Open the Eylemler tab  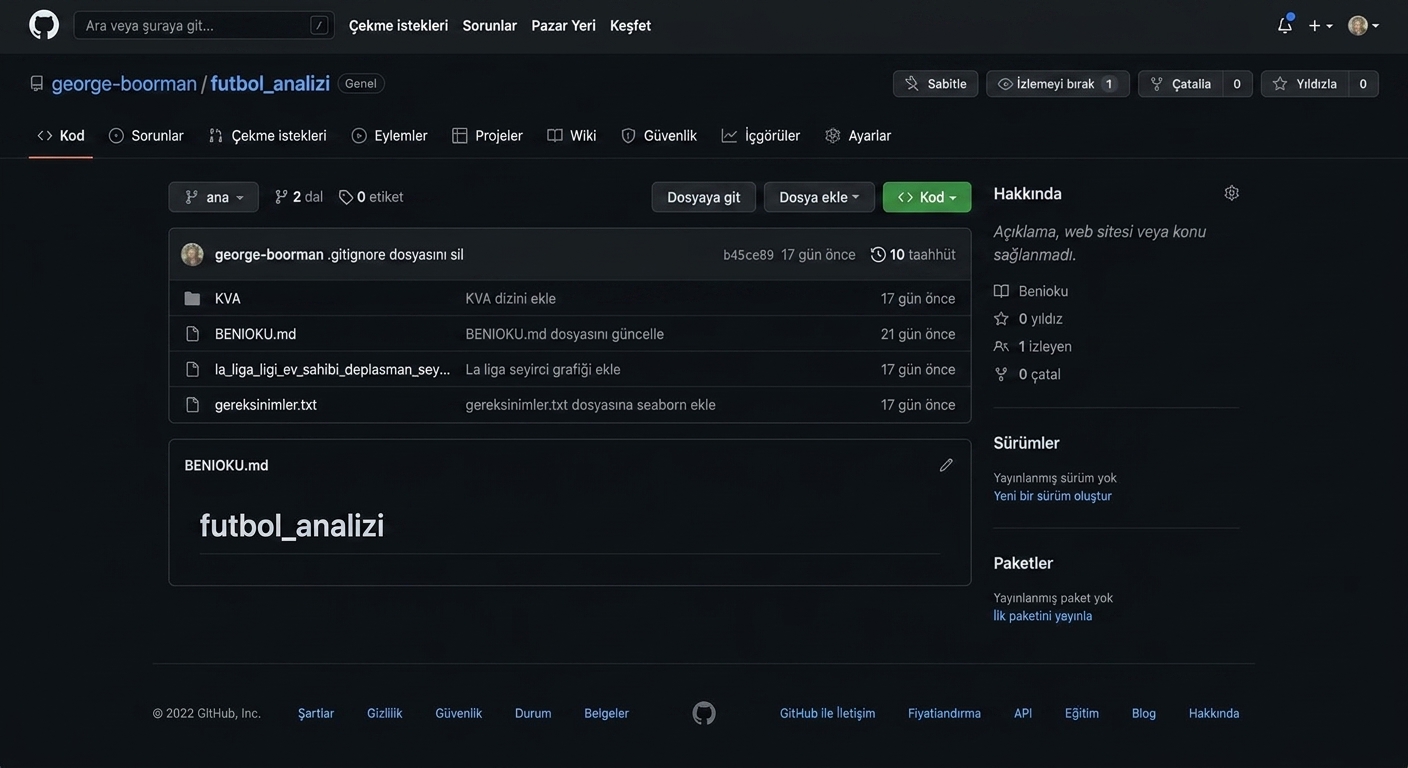390,135
